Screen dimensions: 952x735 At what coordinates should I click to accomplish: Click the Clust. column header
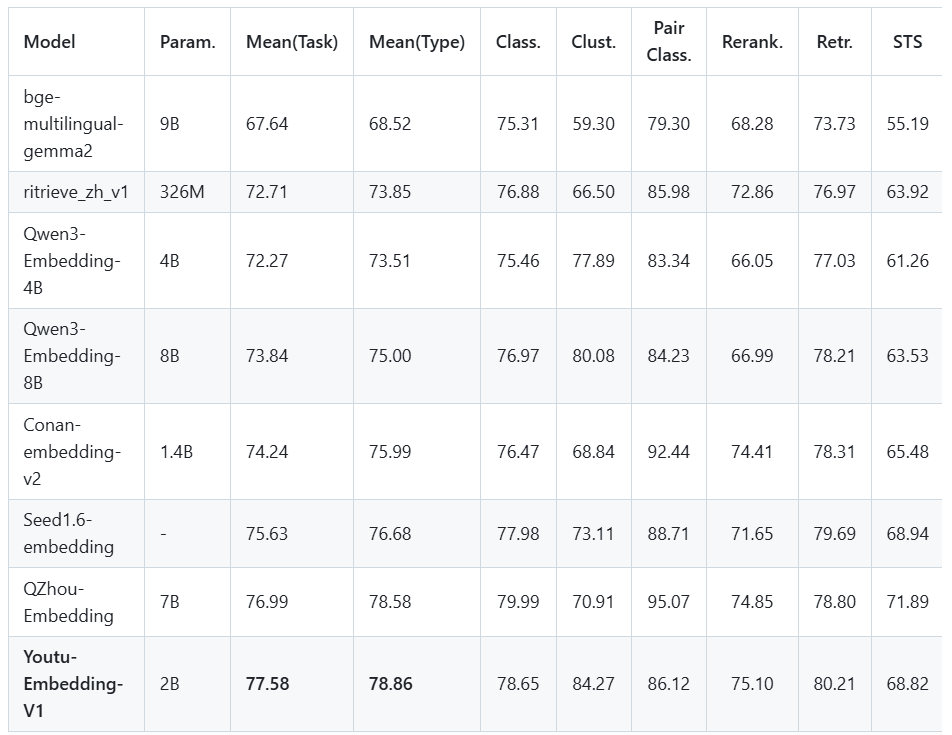[x=594, y=42]
